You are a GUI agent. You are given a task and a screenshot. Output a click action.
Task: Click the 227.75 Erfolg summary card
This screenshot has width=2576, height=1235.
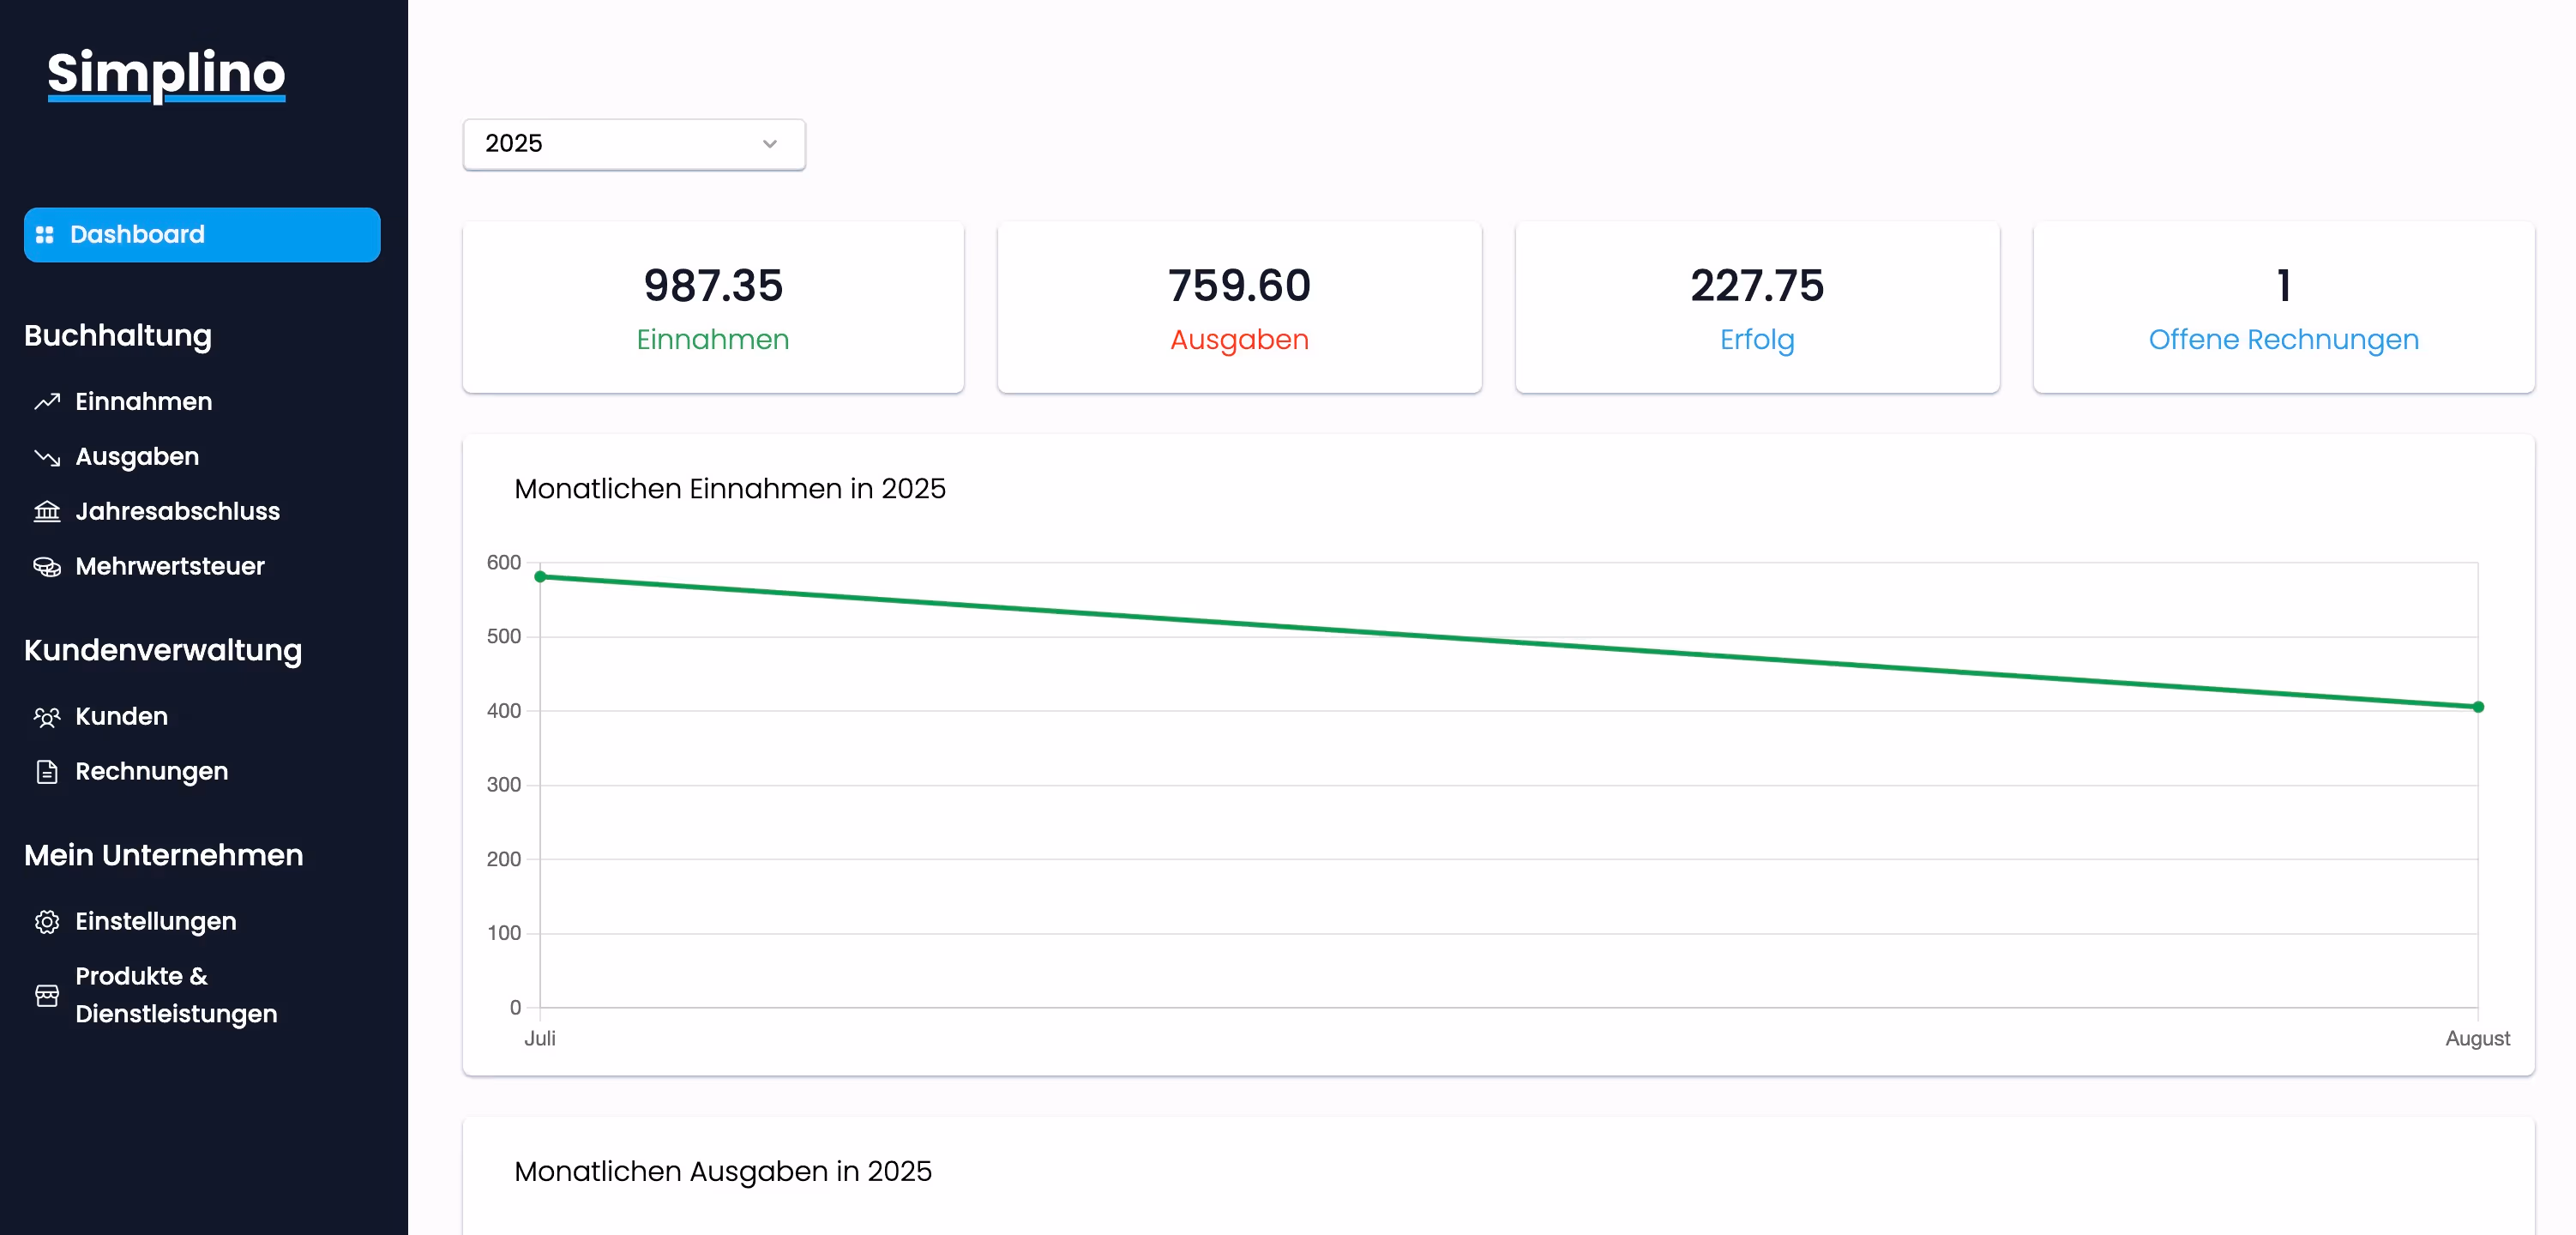1756,307
